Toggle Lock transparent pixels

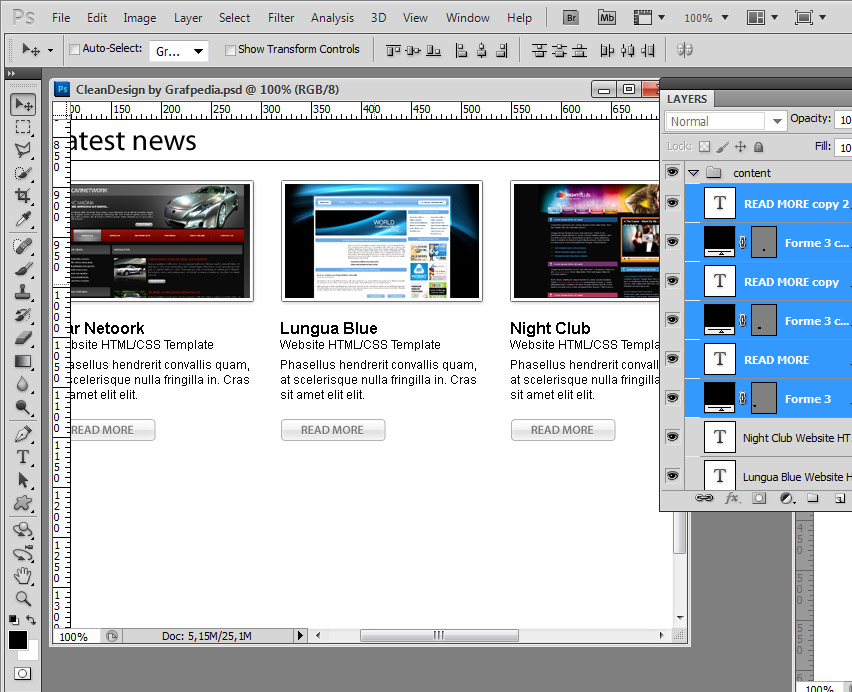click(x=704, y=147)
